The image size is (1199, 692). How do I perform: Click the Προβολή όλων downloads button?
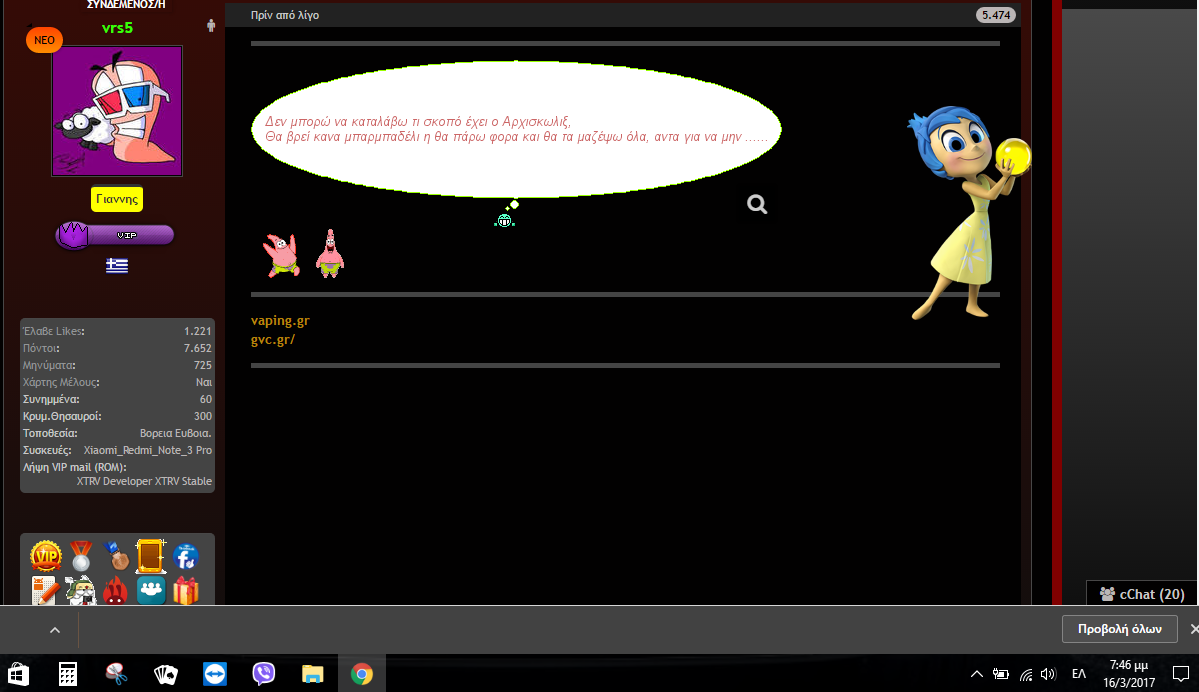[x=1119, y=629]
